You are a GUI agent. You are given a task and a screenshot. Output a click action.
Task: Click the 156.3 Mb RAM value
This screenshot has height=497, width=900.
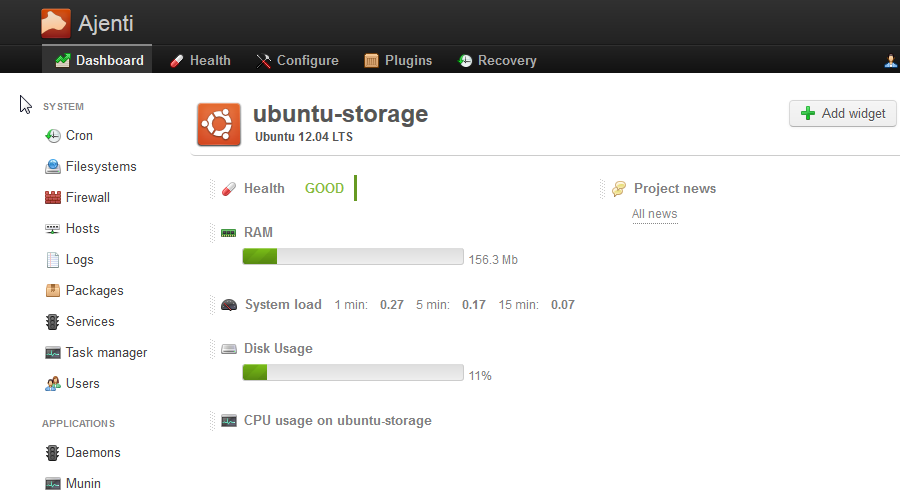coord(493,259)
